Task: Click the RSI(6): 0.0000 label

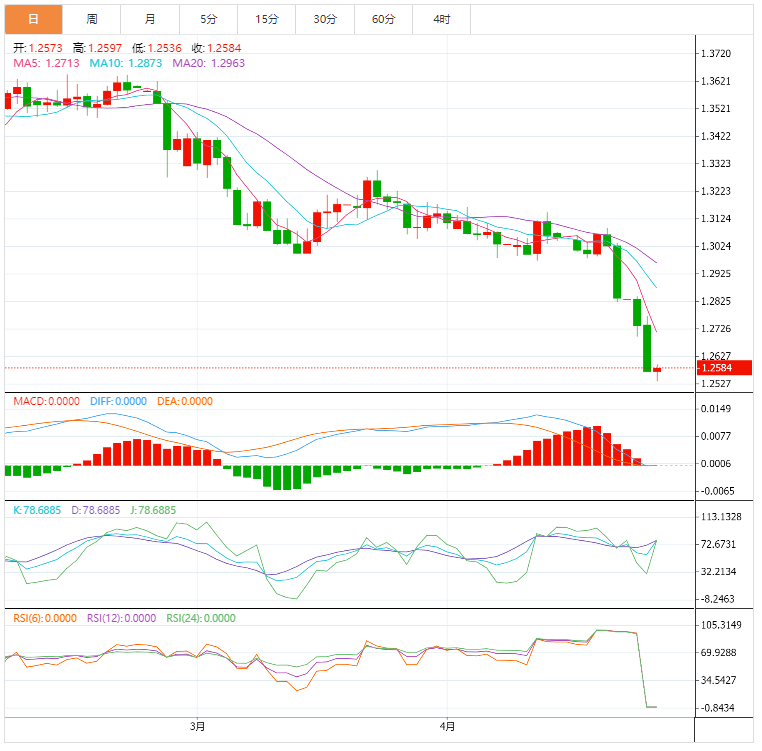Action: click(45, 618)
